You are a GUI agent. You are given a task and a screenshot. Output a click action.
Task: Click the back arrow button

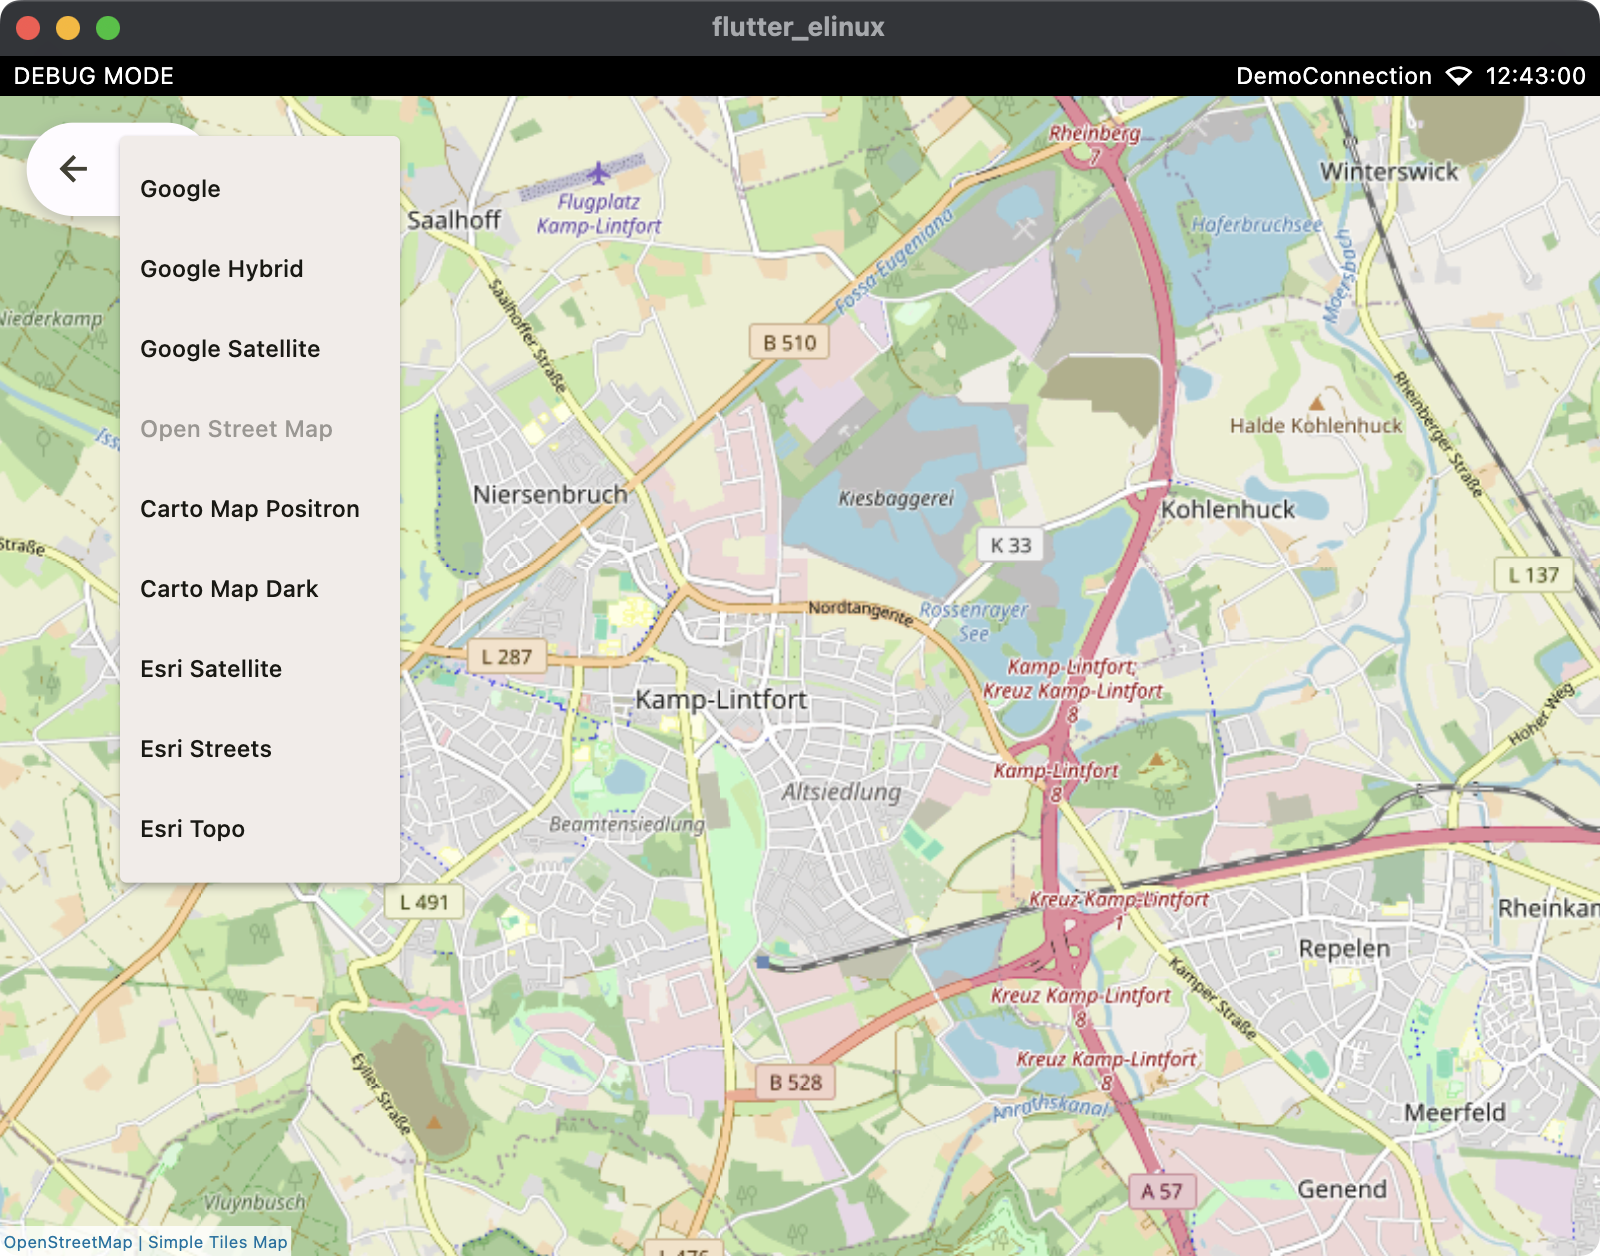tap(73, 169)
